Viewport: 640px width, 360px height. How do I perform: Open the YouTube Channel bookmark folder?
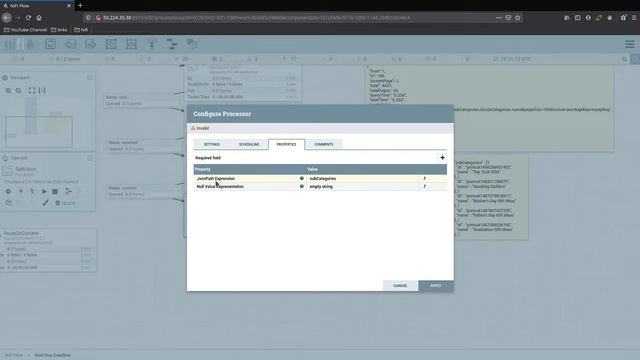coord(25,30)
